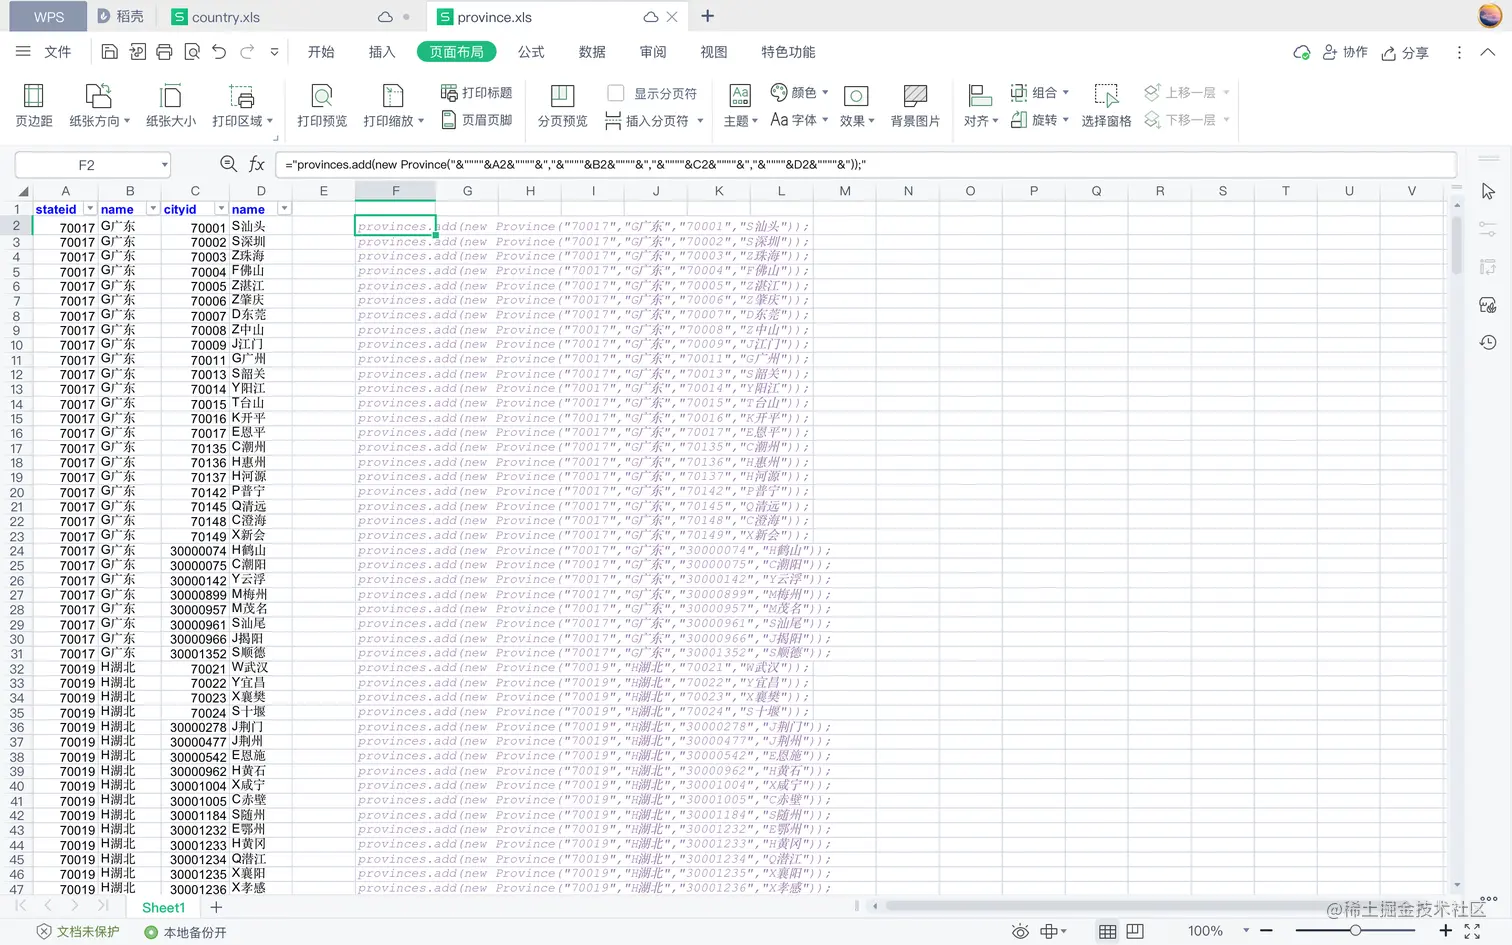The image size is (1512, 945).
Task: Toggle full screen view icon
Action: 1472,931
